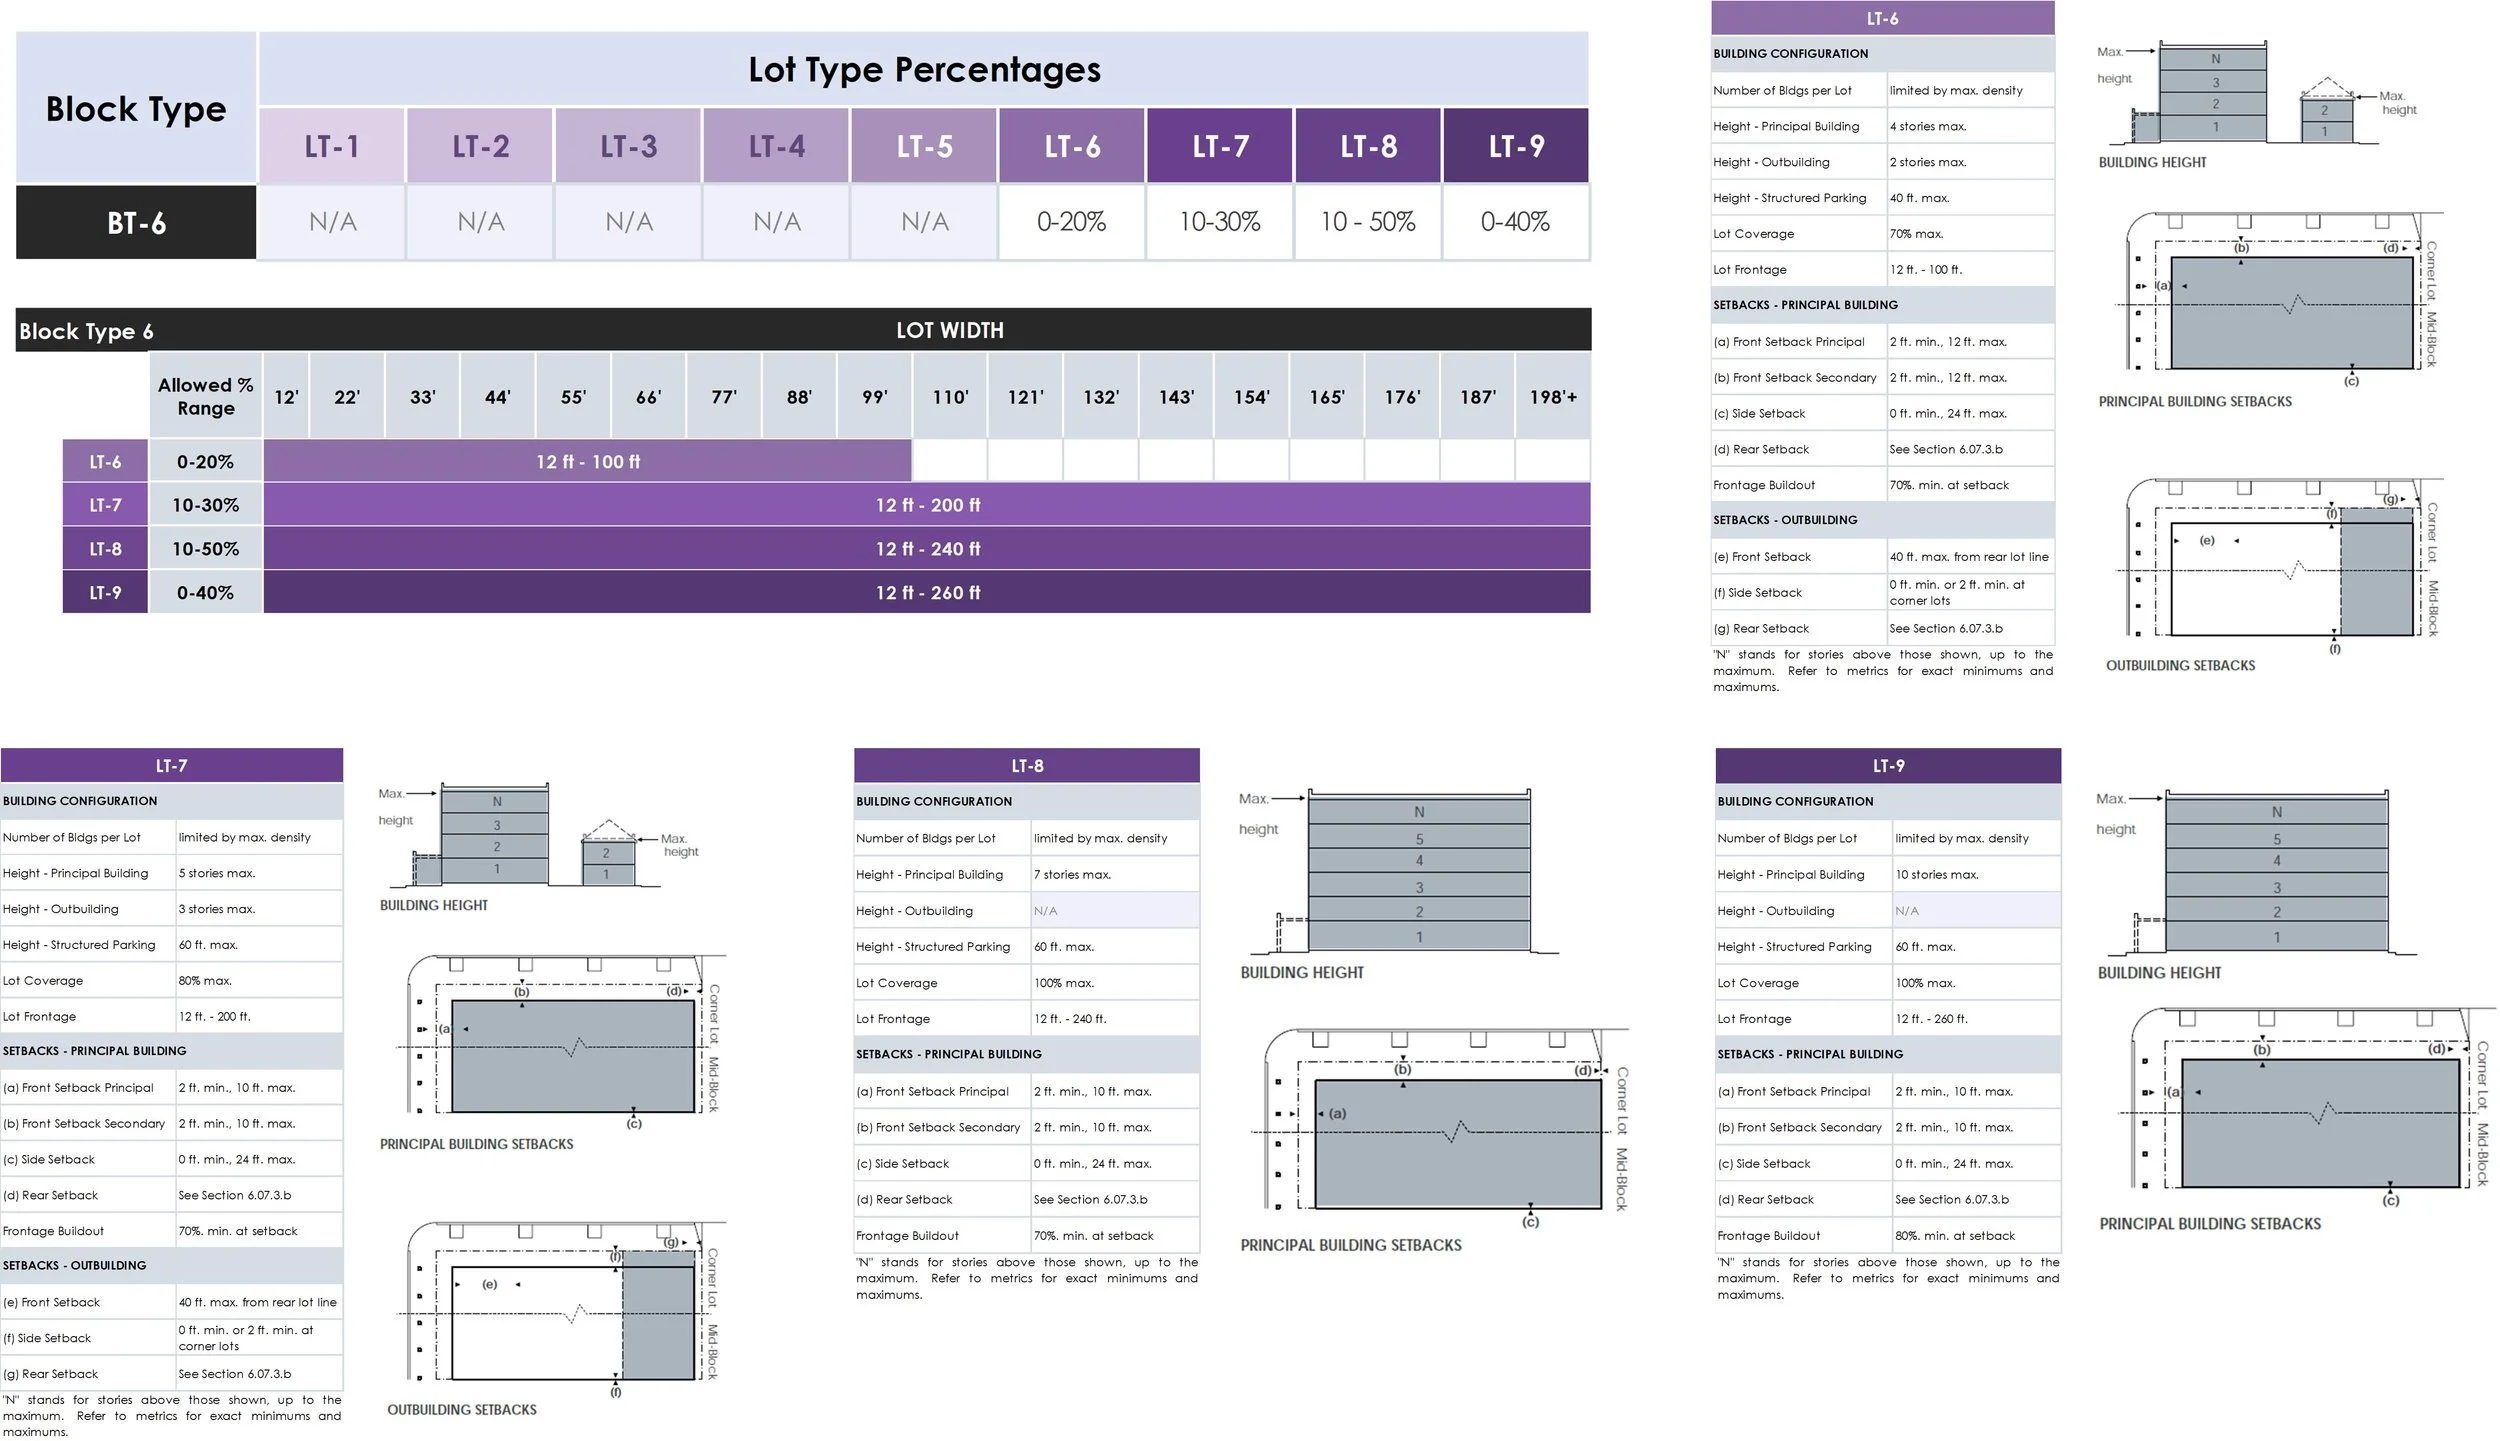Click the LT-8 table purple title bar
The image size is (2500, 1441).
1027,765
